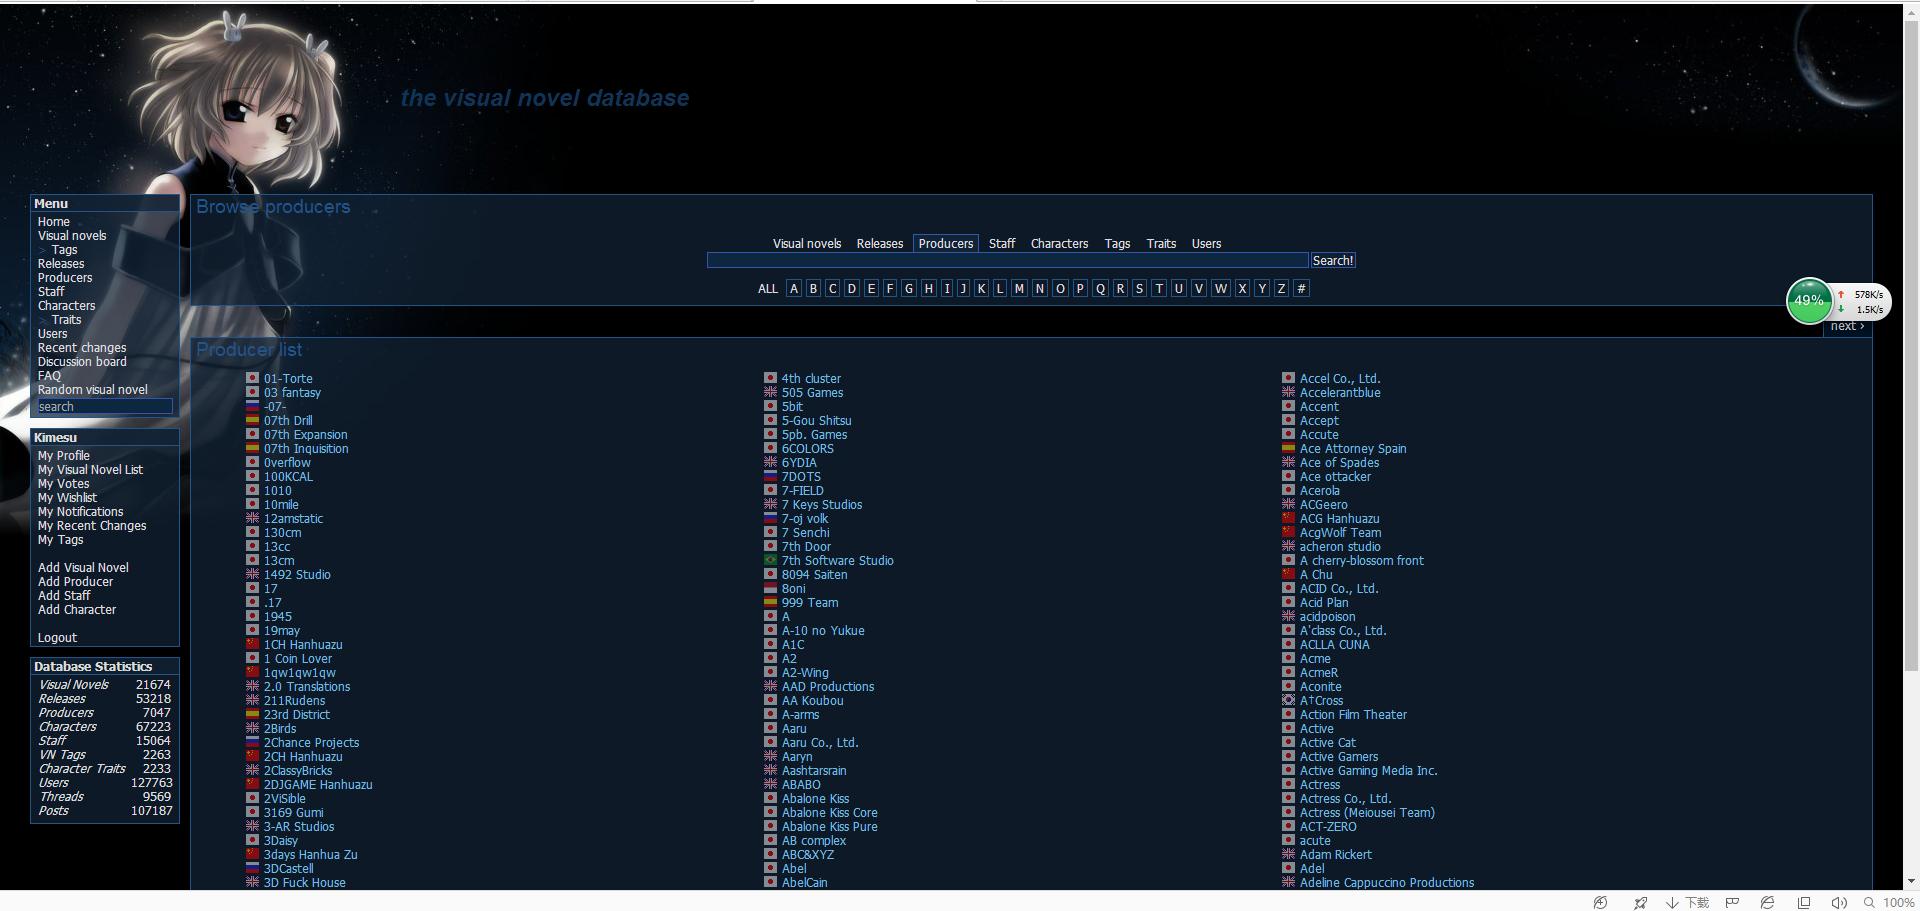This screenshot has width=1920, height=911.
Task: Open Home in the sidebar menu
Action: [54, 221]
